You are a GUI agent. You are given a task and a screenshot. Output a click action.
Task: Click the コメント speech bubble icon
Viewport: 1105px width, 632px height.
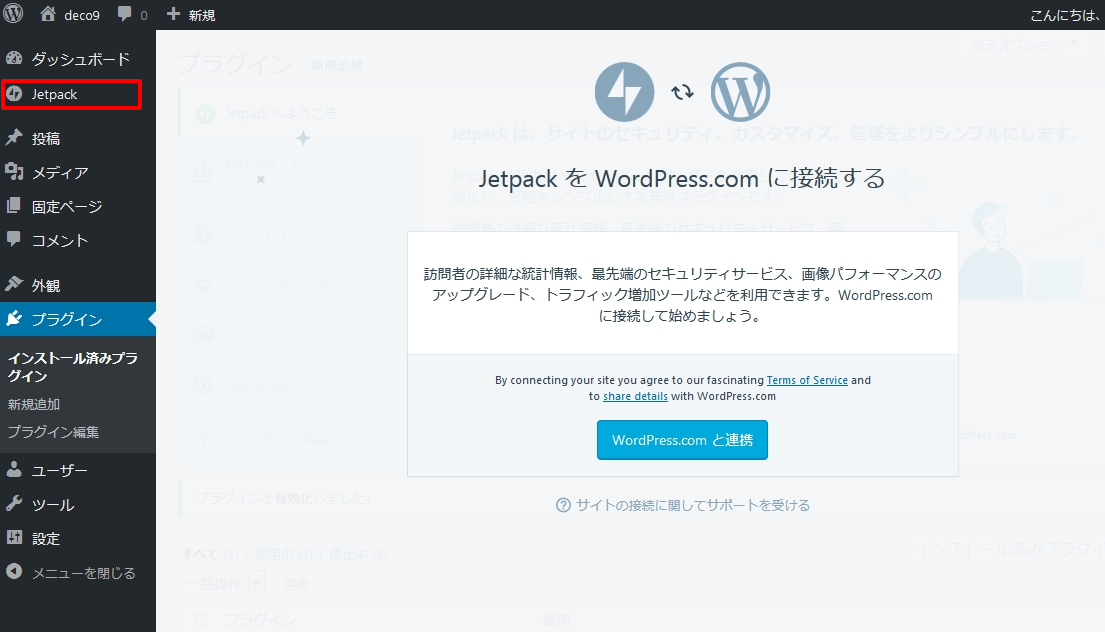pos(16,240)
